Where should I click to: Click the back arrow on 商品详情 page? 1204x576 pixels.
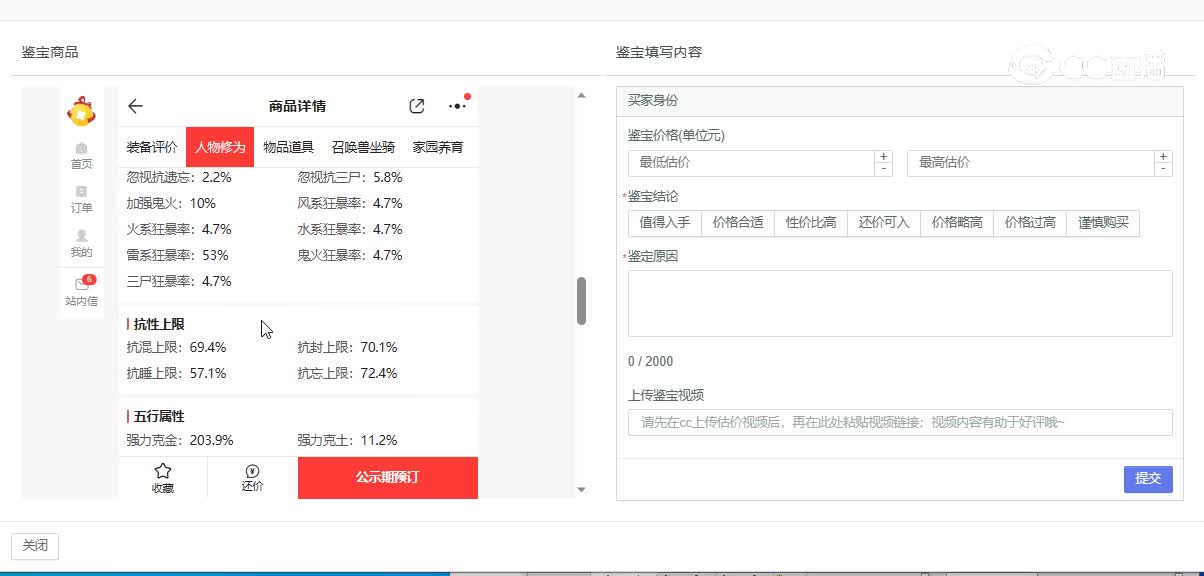pos(136,106)
